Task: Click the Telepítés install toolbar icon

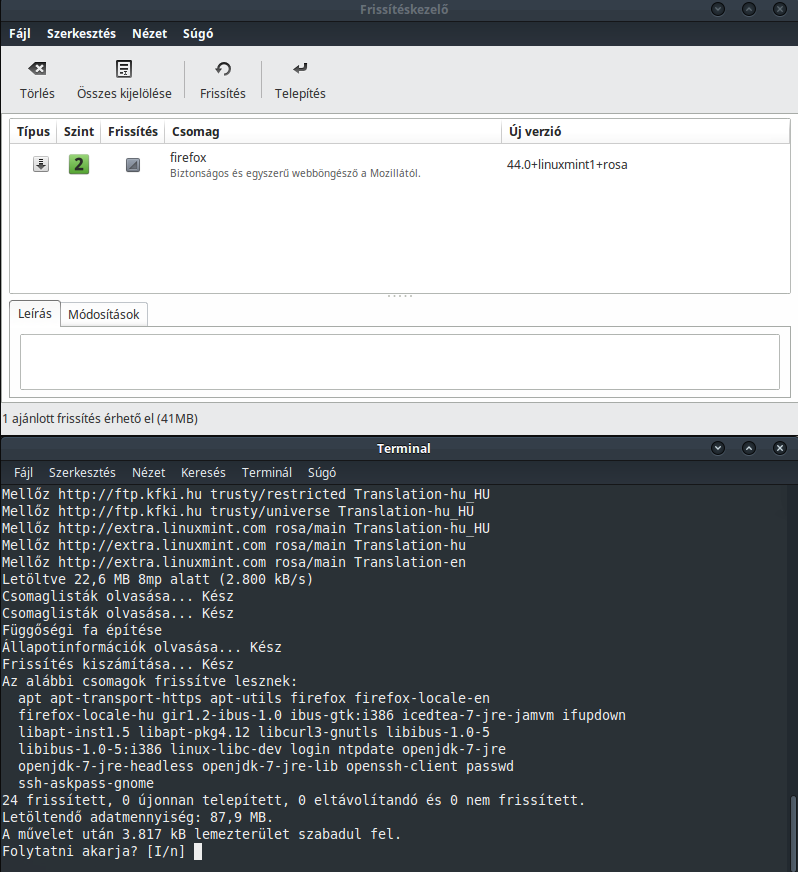Action: click(300, 69)
